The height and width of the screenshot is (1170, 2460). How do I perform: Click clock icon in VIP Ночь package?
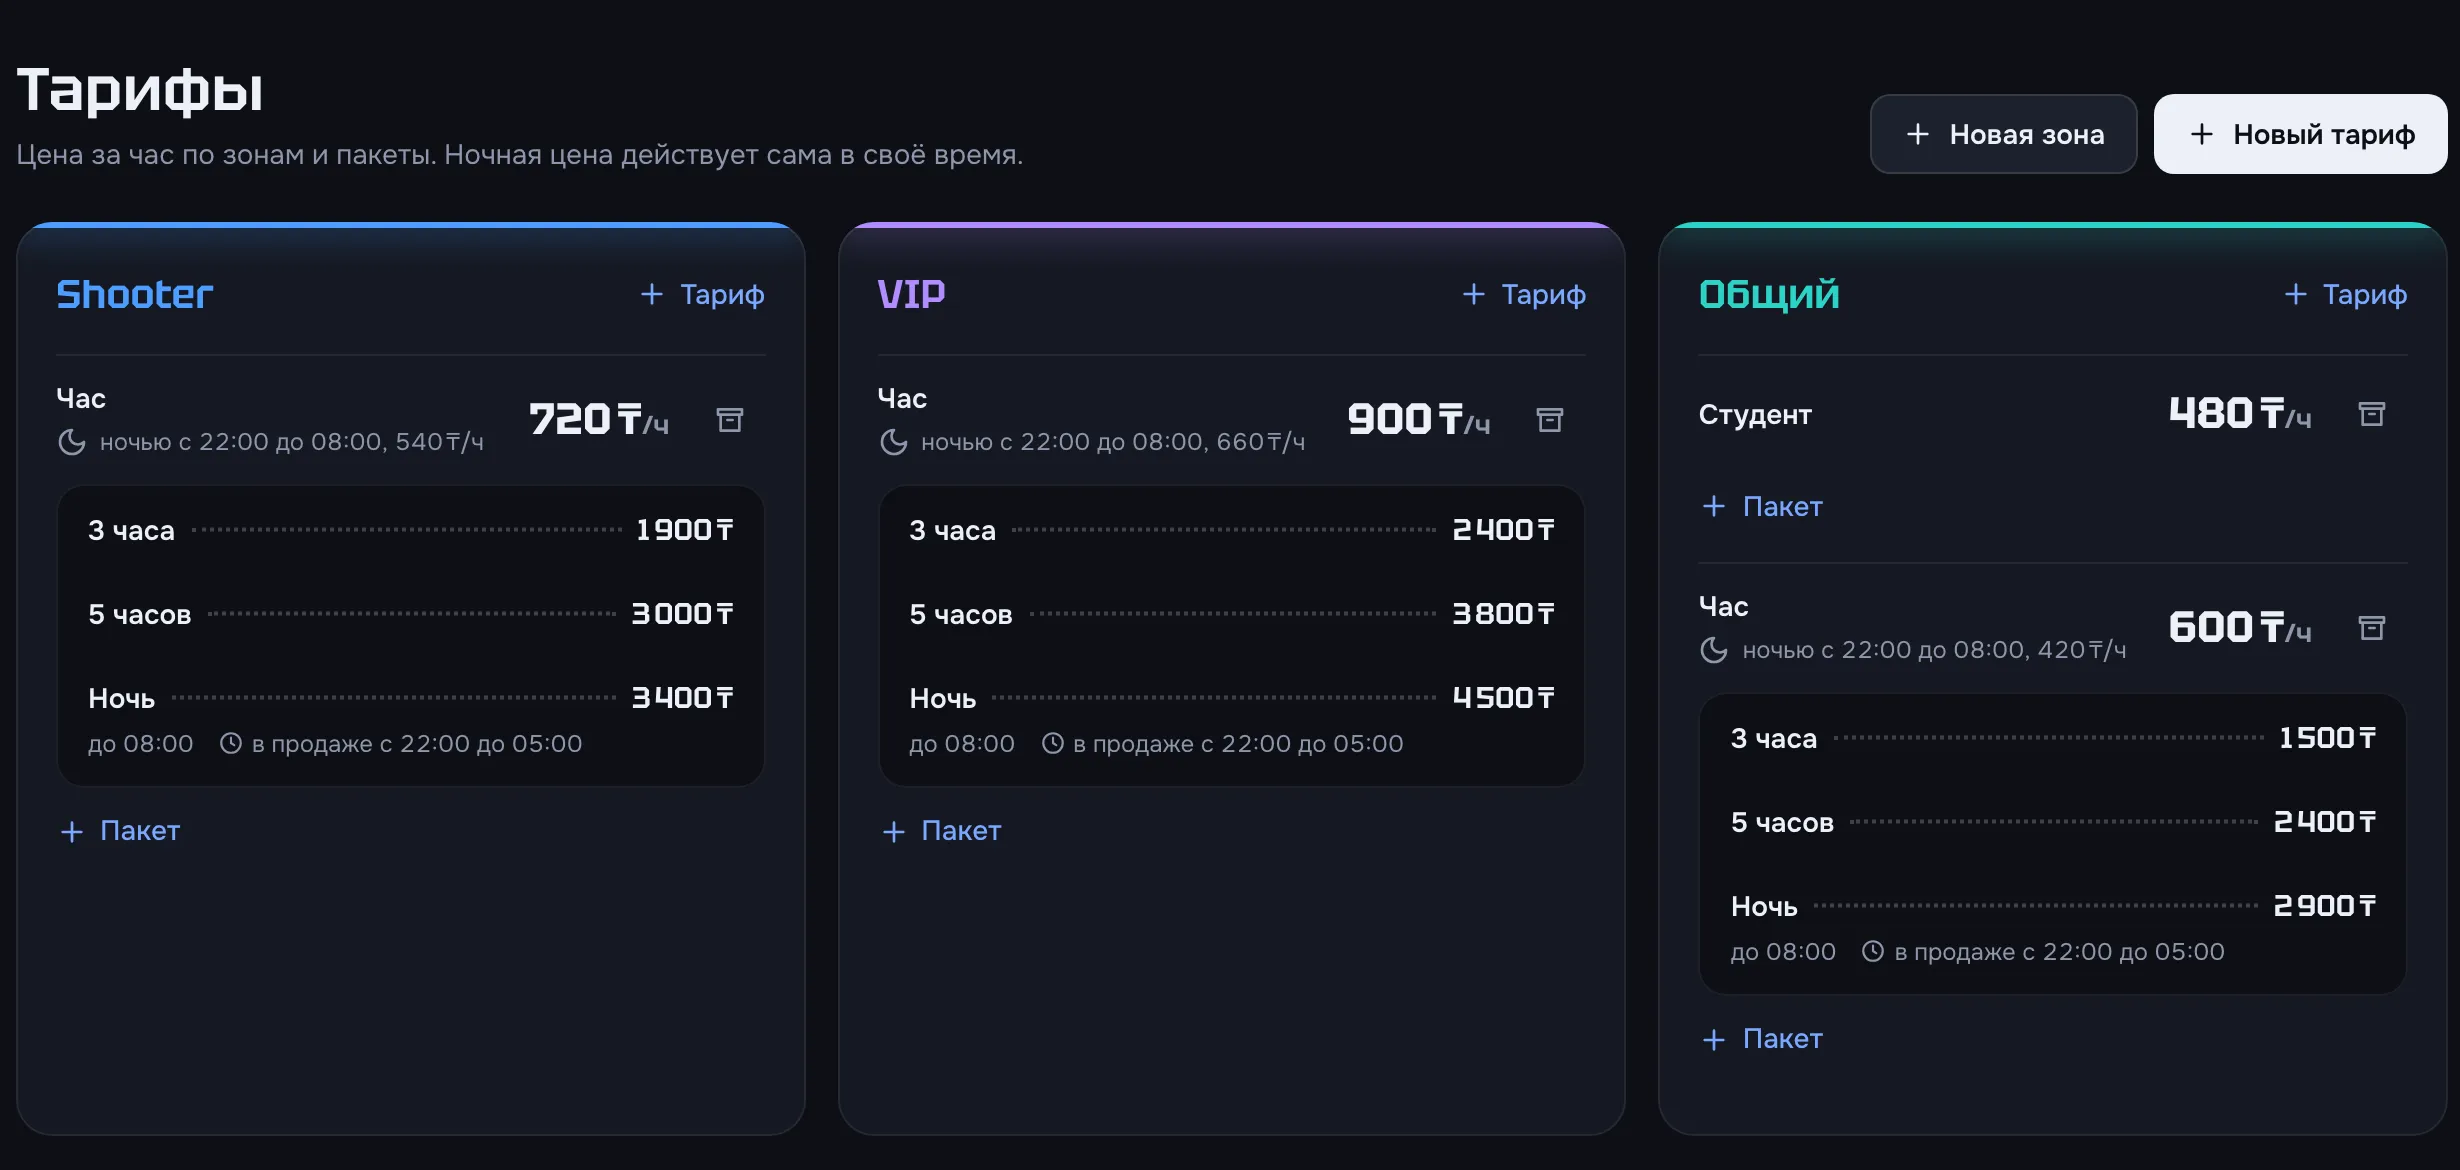pyautogui.click(x=1053, y=743)
